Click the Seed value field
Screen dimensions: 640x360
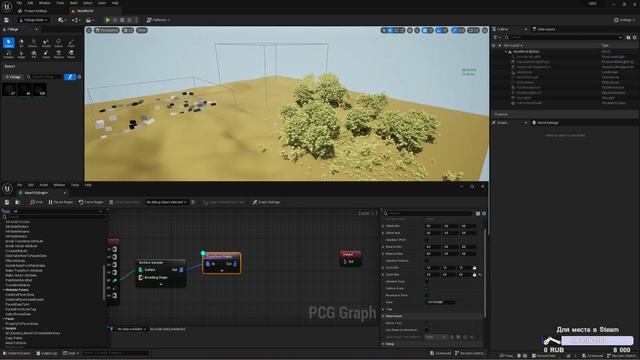pyautogui.click(x=440, y=302)
